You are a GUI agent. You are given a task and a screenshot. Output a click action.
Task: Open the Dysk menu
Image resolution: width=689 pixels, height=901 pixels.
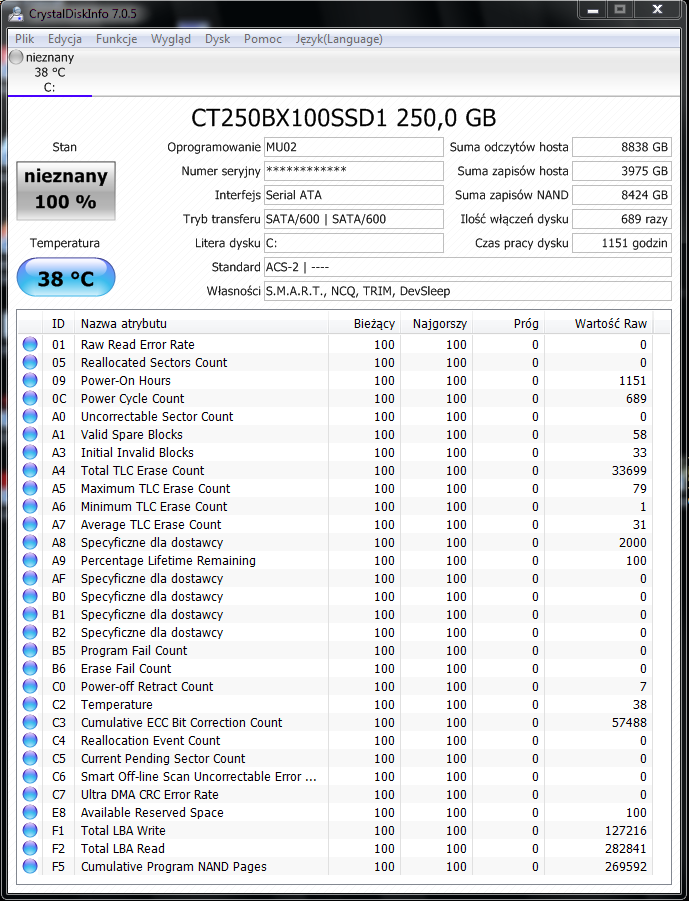tap(217, 39)
